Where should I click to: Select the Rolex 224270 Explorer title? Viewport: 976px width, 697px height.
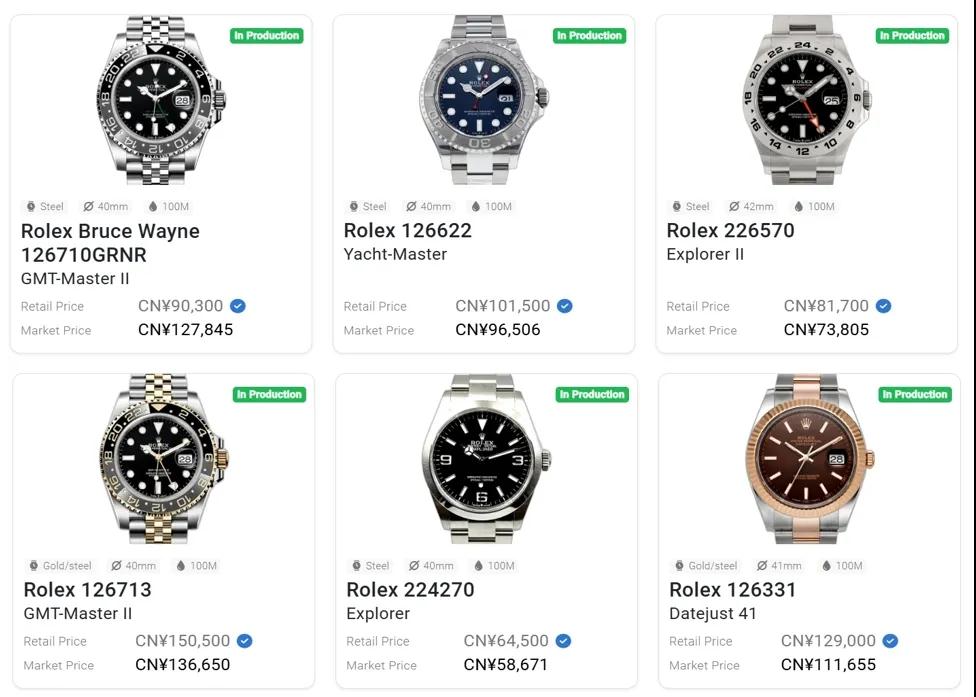410,590
